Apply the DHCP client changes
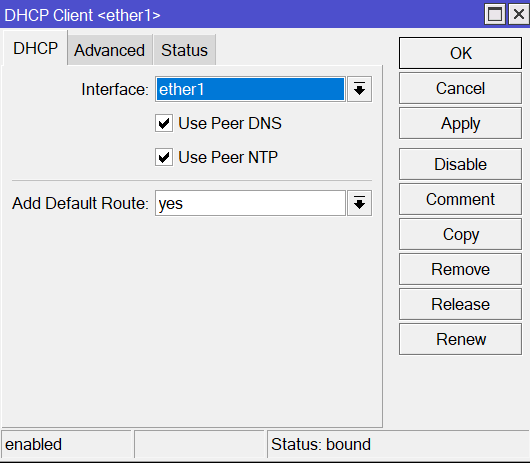The width and height of the screenshot is (530, 465). click(x=460, y=123)
